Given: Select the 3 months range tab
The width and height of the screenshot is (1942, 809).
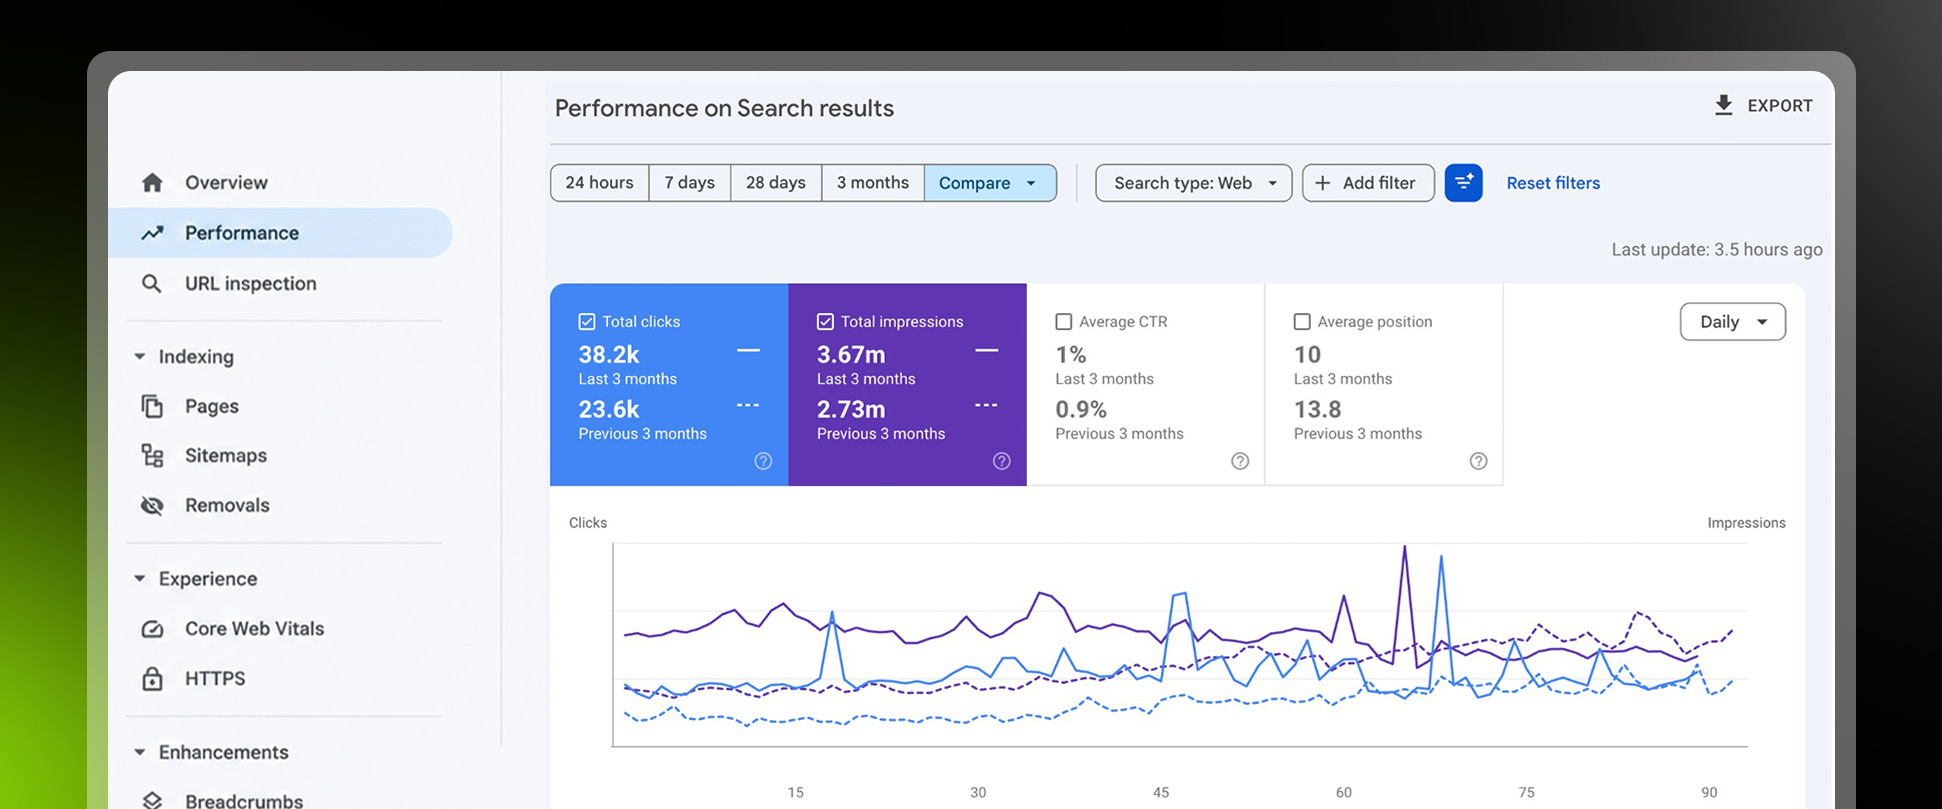Looking at the screenshot, I should (873, 183).
